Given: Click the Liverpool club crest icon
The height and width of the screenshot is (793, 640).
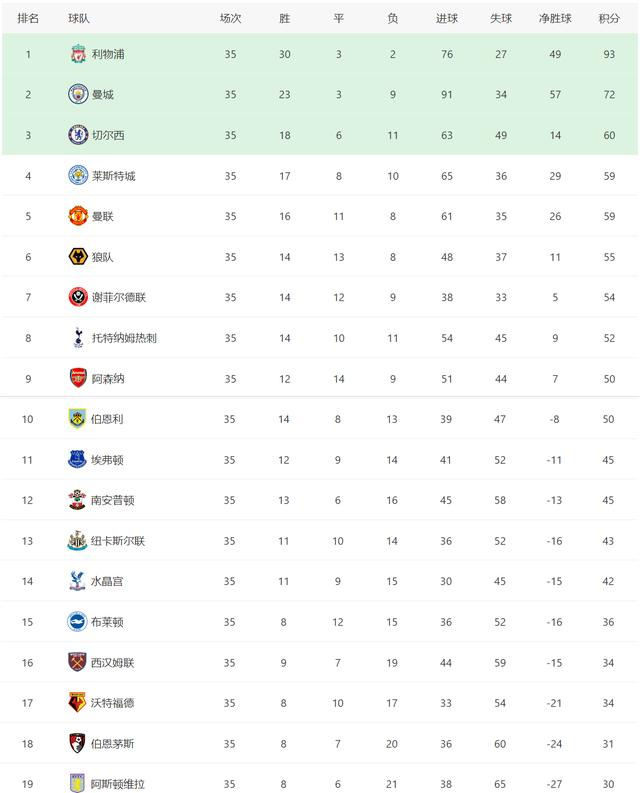Looking at the screenshot, I should tap(78, 54).
